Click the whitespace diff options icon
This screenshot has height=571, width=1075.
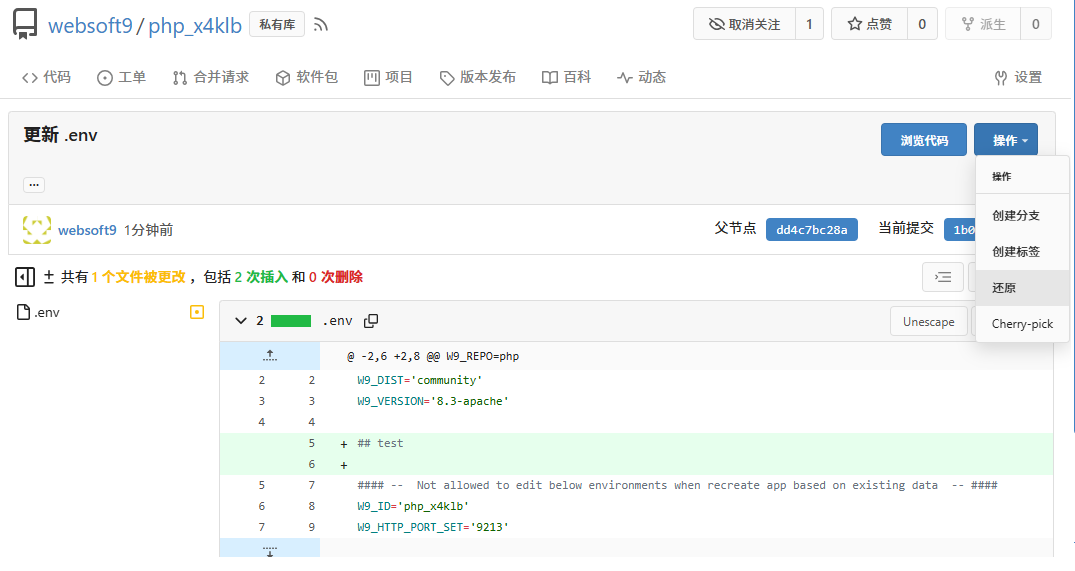tap(942, 277)
